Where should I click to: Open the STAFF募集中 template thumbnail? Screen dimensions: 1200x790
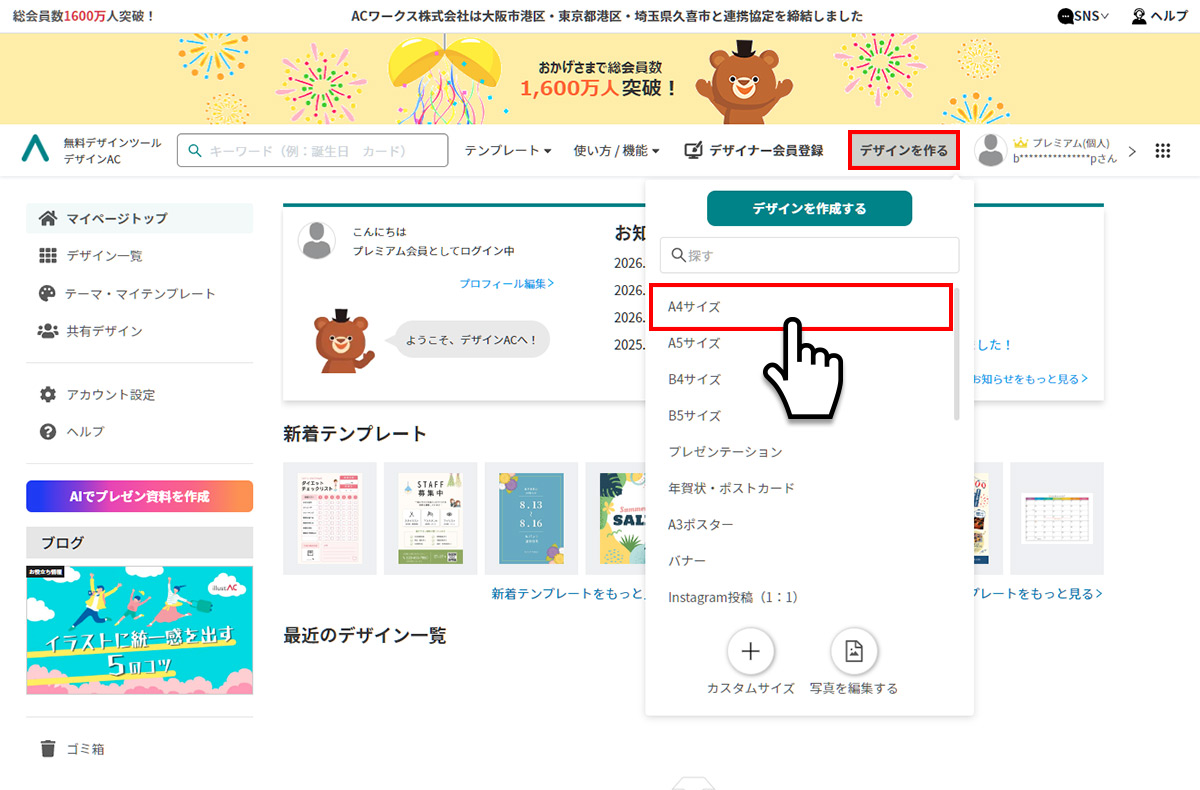tap(431, 518)
